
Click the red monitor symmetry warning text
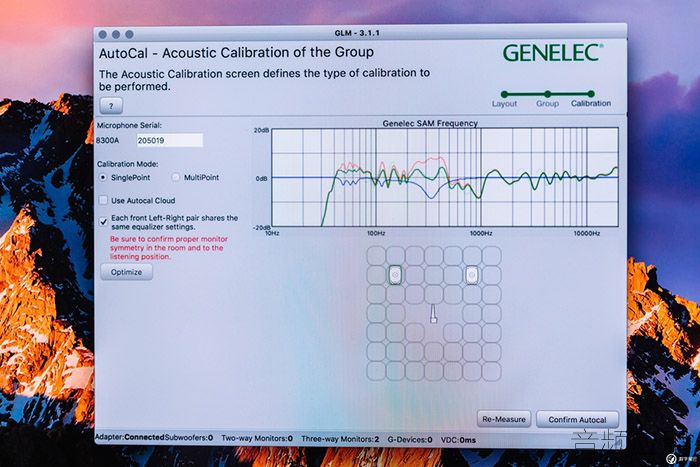(169, 248)
